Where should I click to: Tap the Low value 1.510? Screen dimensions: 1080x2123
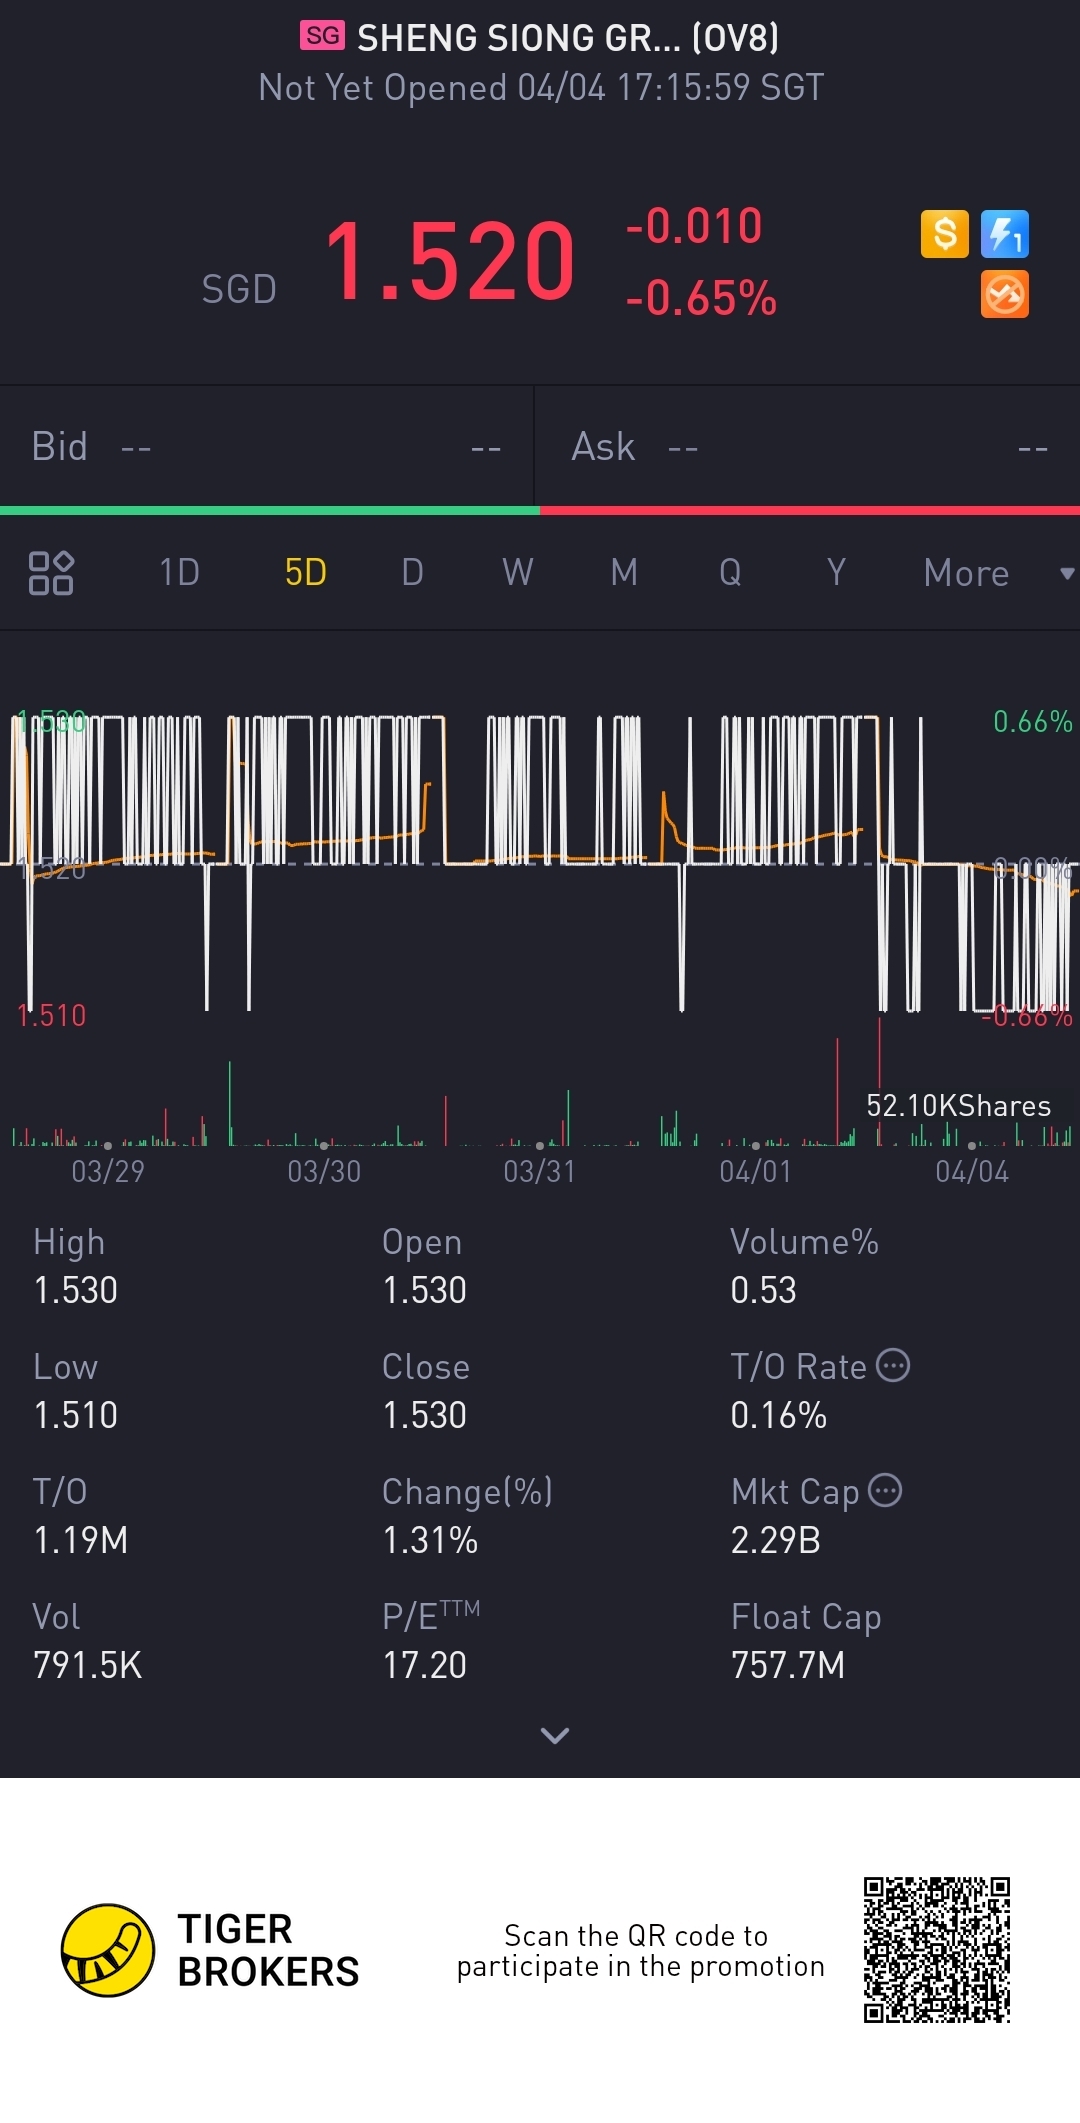coord(76,1415)
